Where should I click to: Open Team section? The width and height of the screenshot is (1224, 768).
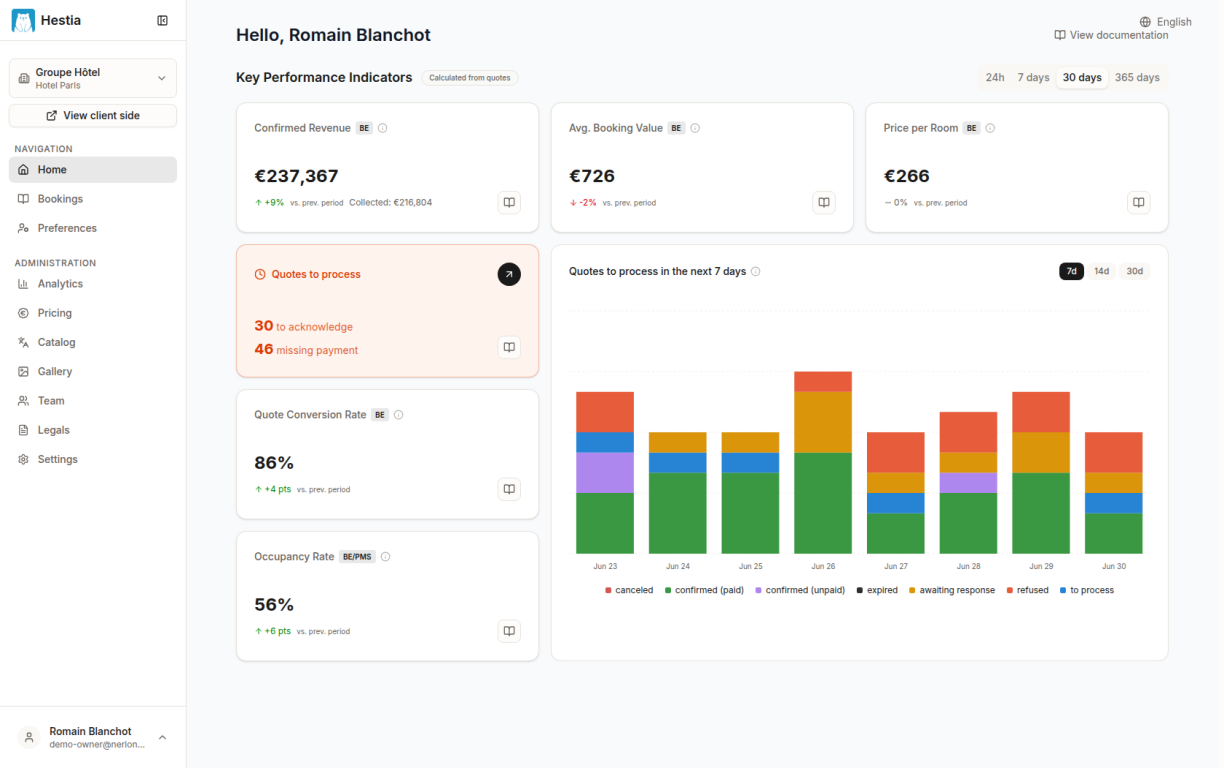click(93, 401)
